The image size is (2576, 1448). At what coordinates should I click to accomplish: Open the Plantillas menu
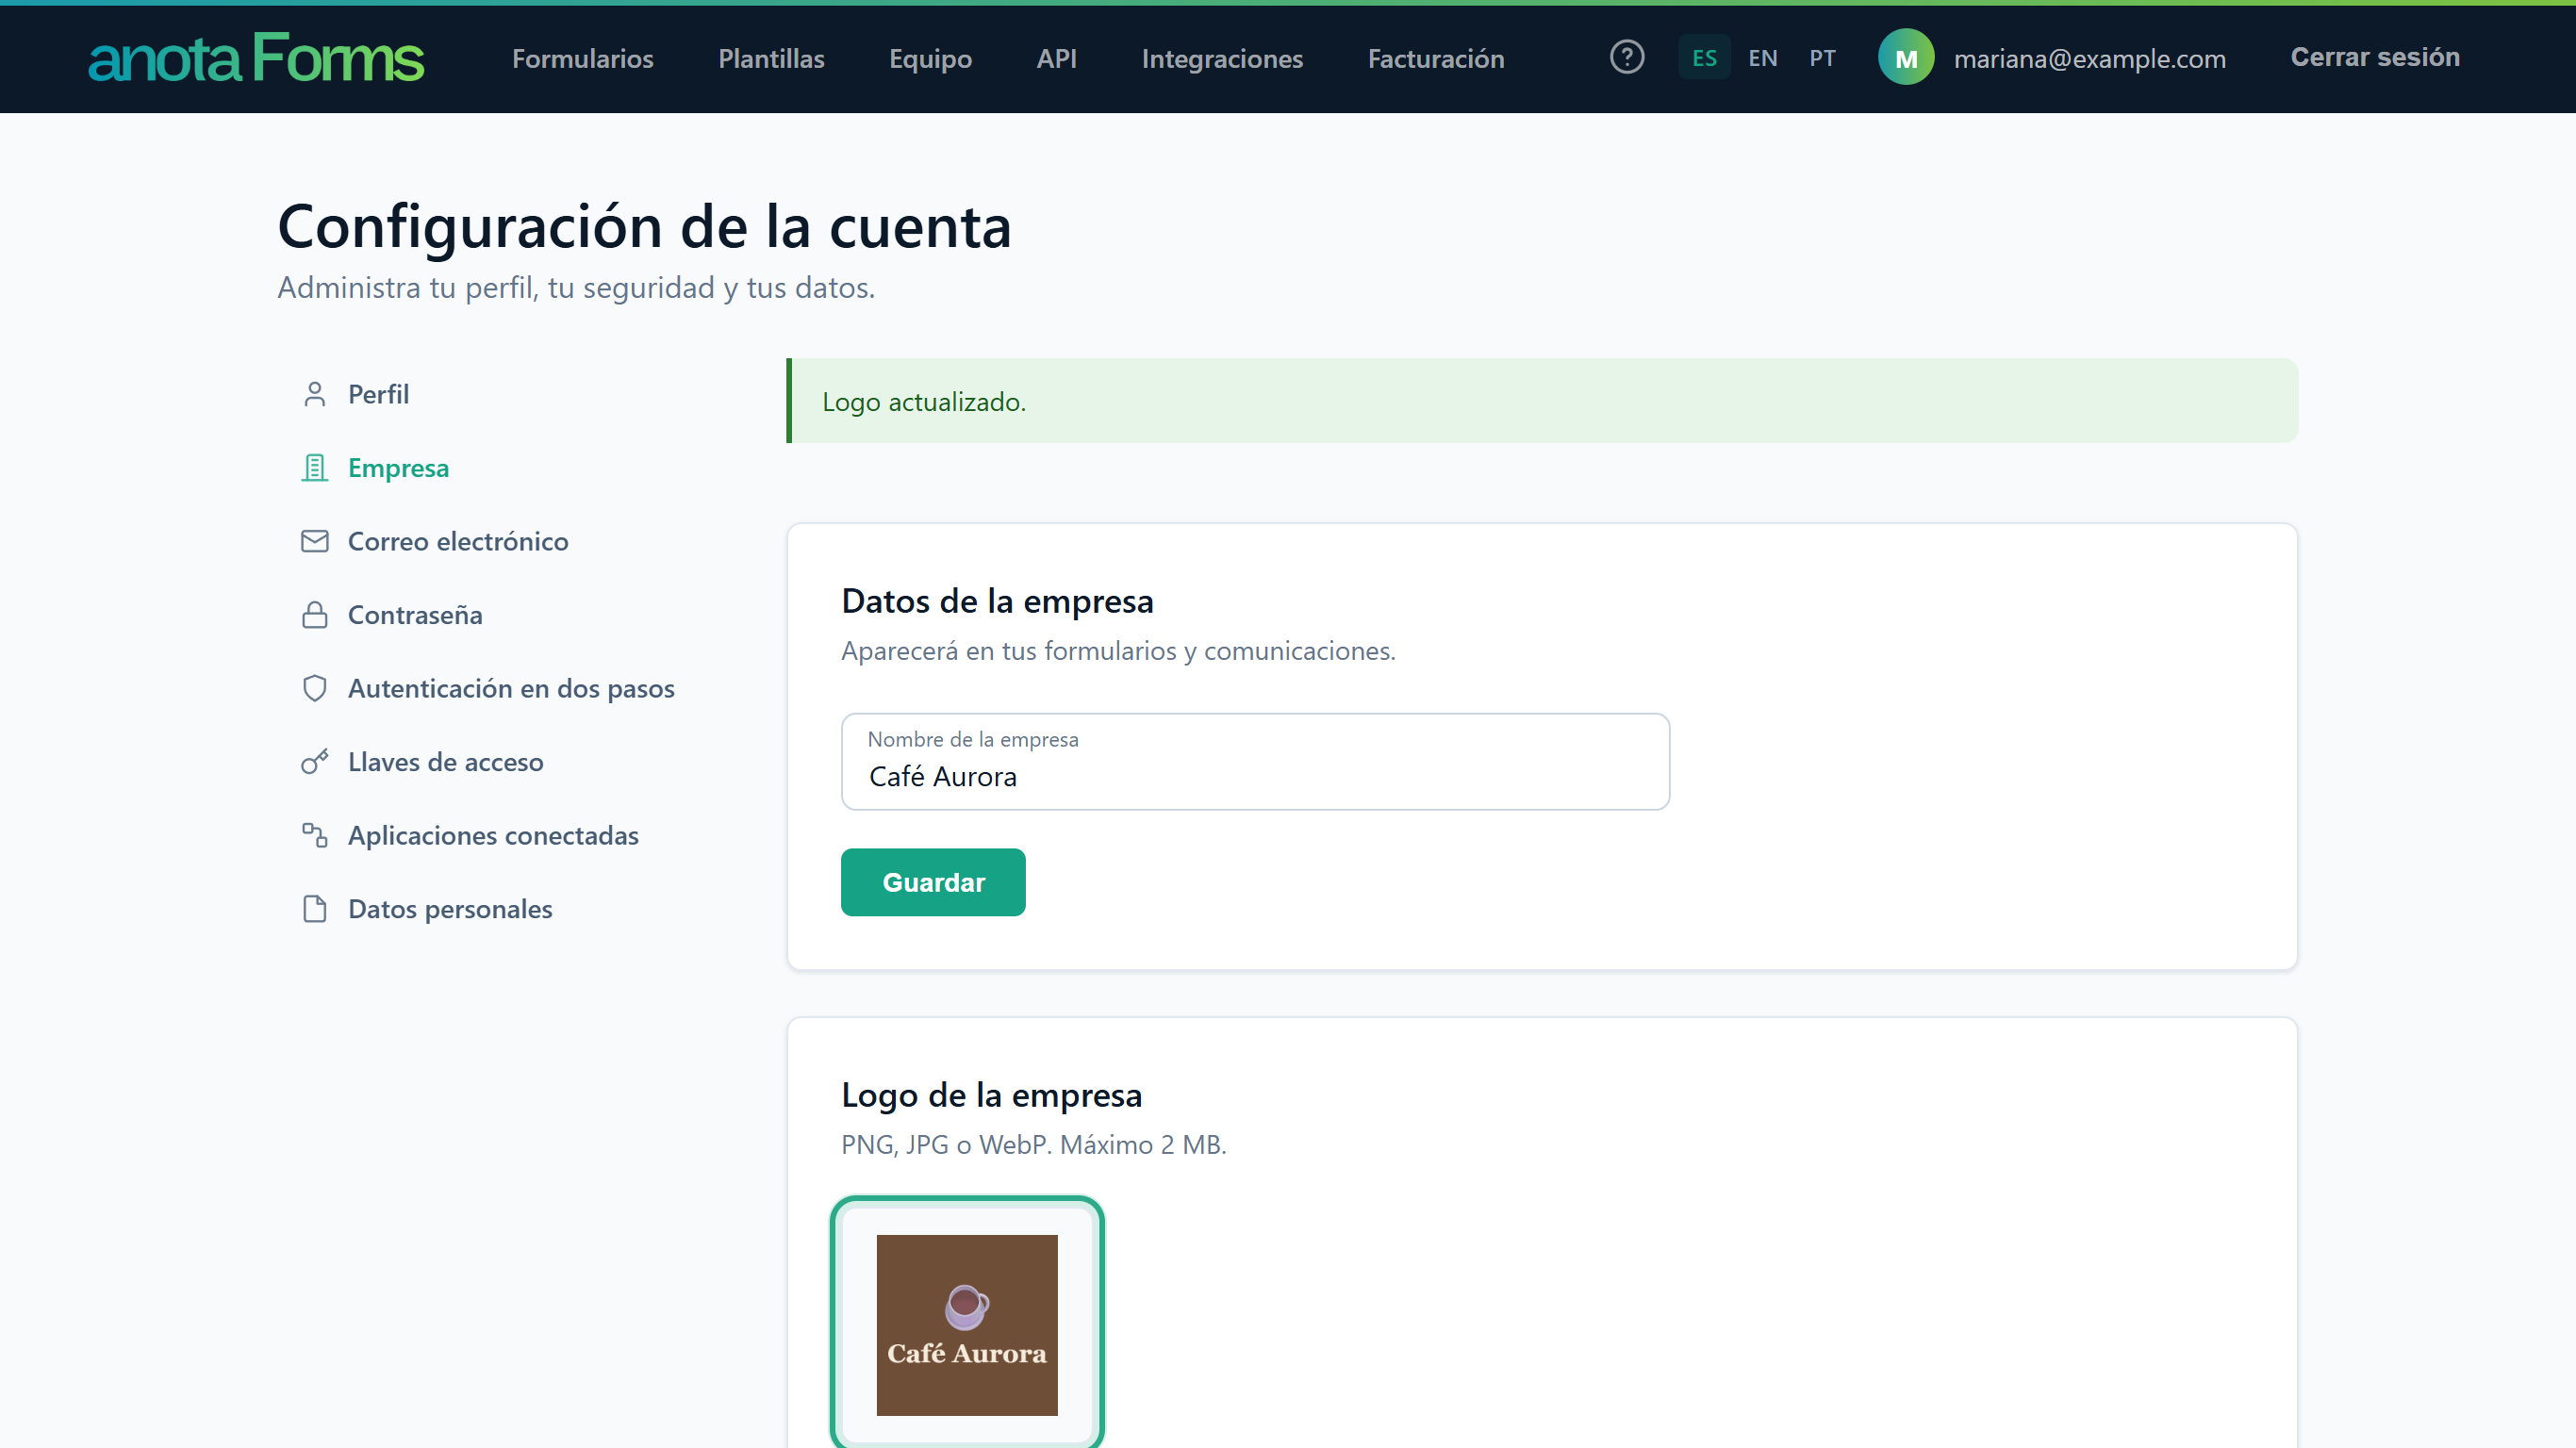pos(771,59)
